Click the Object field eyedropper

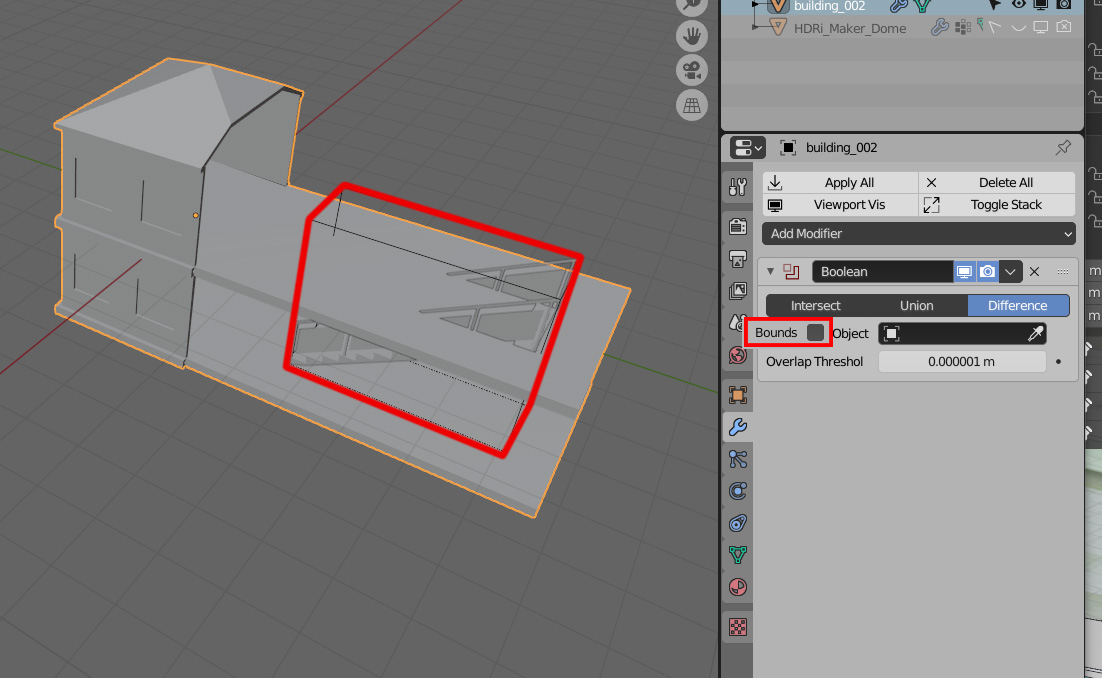pyautogui.click(x=1035, y=334)
